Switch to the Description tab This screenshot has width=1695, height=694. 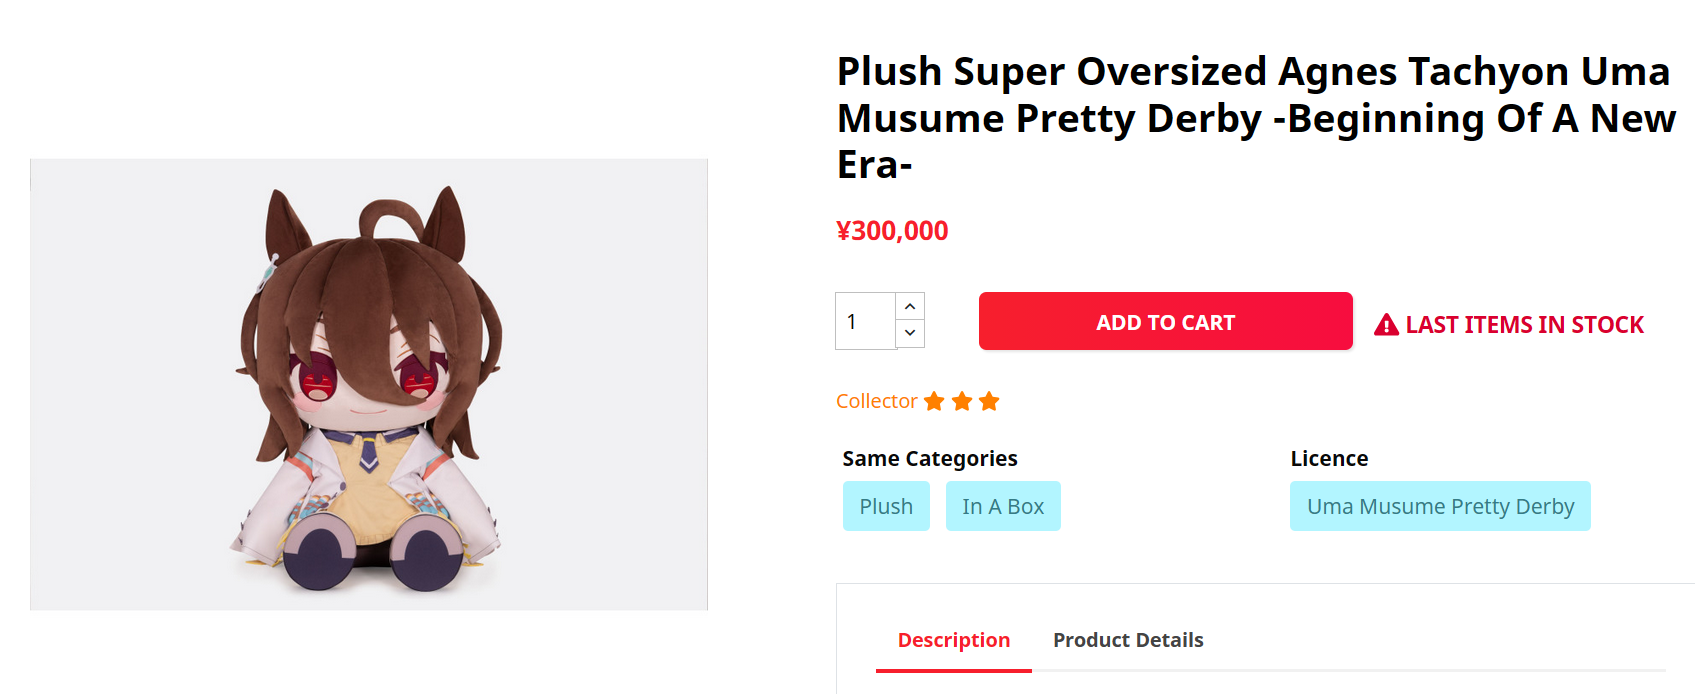coord(953,640)
